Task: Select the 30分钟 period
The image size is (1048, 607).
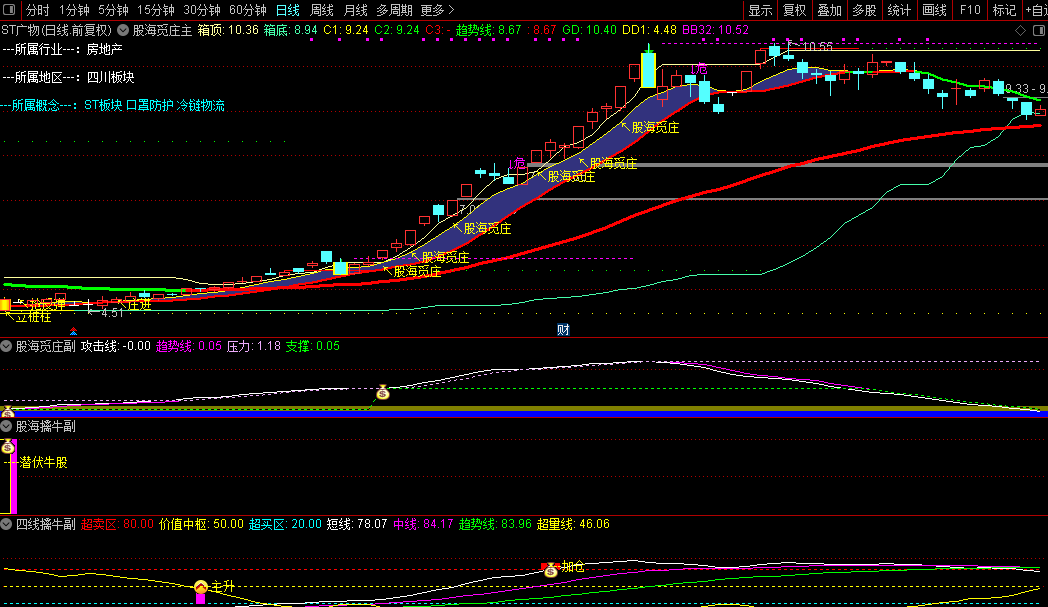Action: tap(202, 10)
